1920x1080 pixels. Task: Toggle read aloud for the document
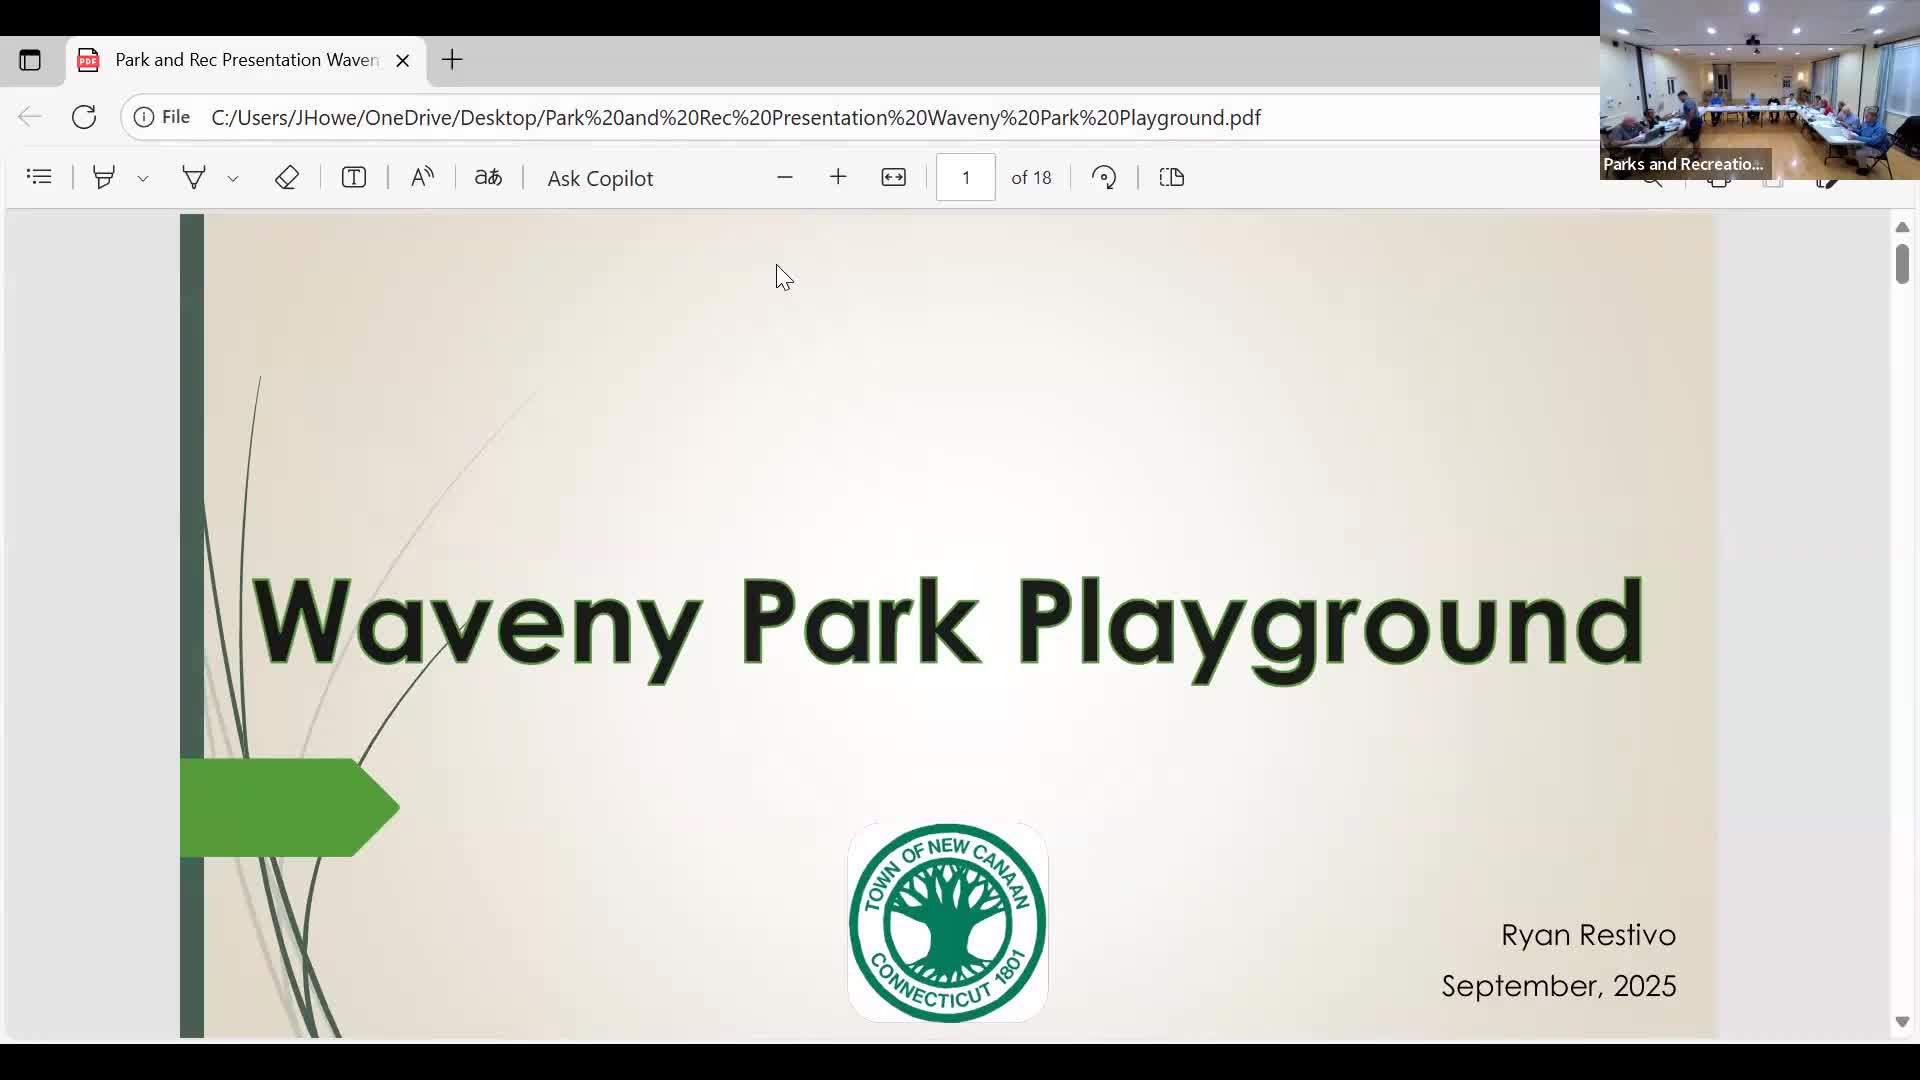[x=423, y=177]
